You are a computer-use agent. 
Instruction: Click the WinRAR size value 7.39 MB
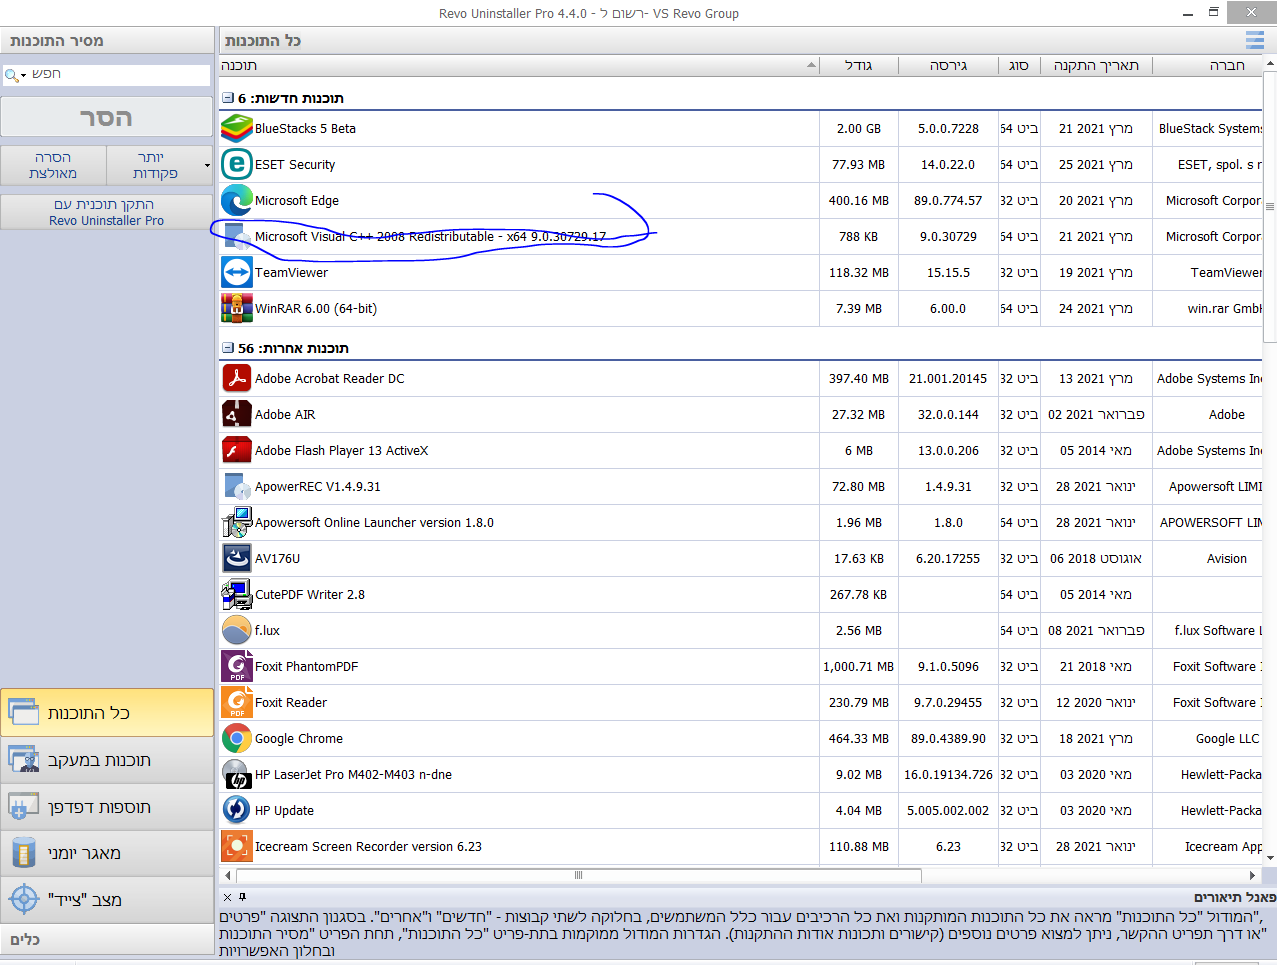(859, 308)
